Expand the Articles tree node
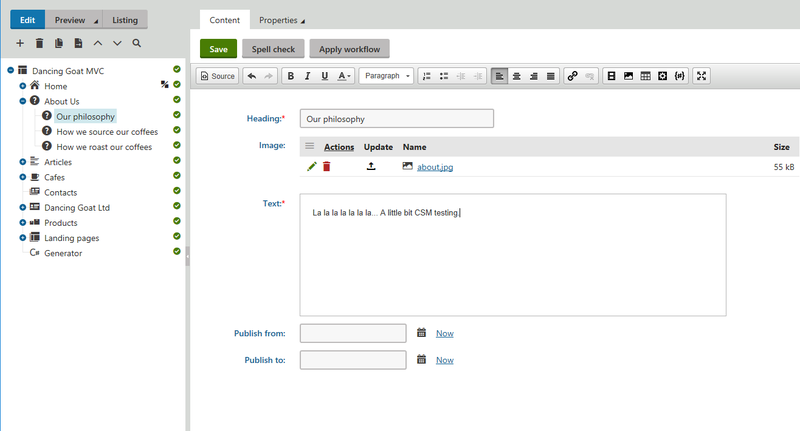This screenshot has height=431, width=800. coord(22,162)
